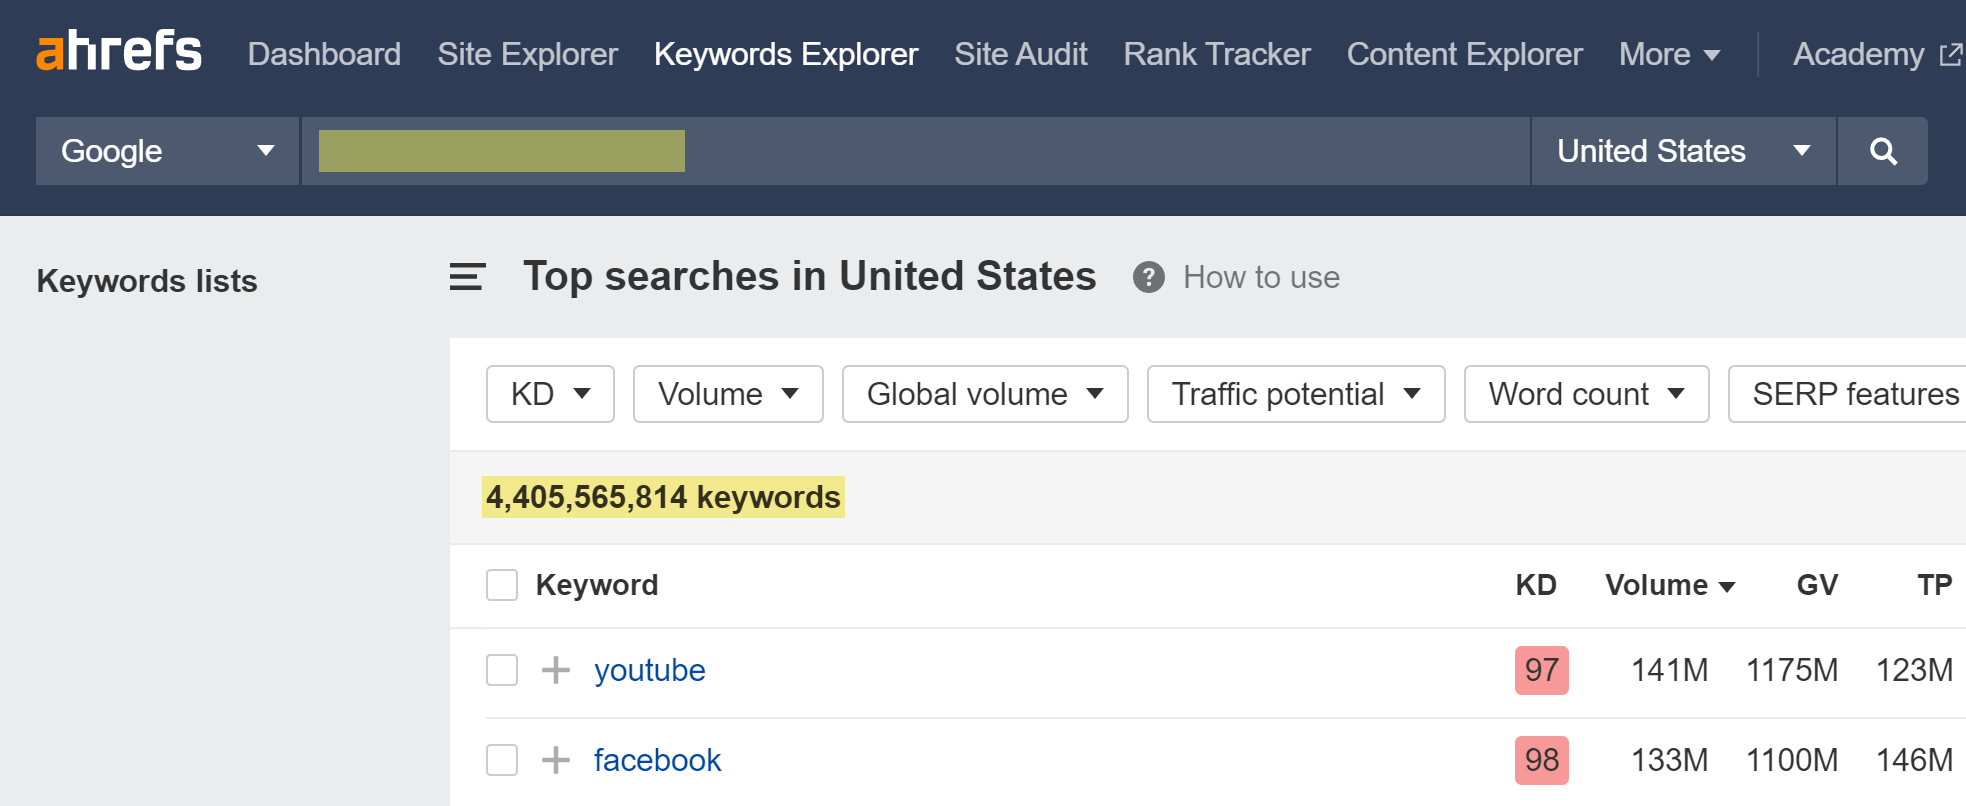Screen dimensions: 1966x806
Task: Click the keyword search input field
Action: (x=916, y=151)
